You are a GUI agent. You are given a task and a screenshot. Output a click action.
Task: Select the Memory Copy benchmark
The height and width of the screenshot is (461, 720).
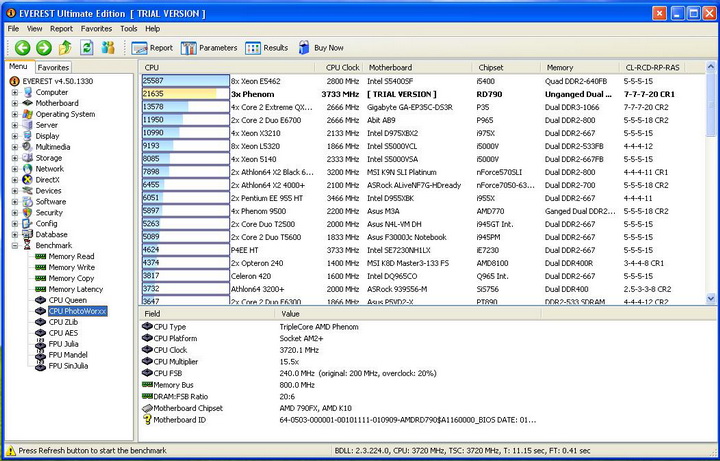pos(71,278)
